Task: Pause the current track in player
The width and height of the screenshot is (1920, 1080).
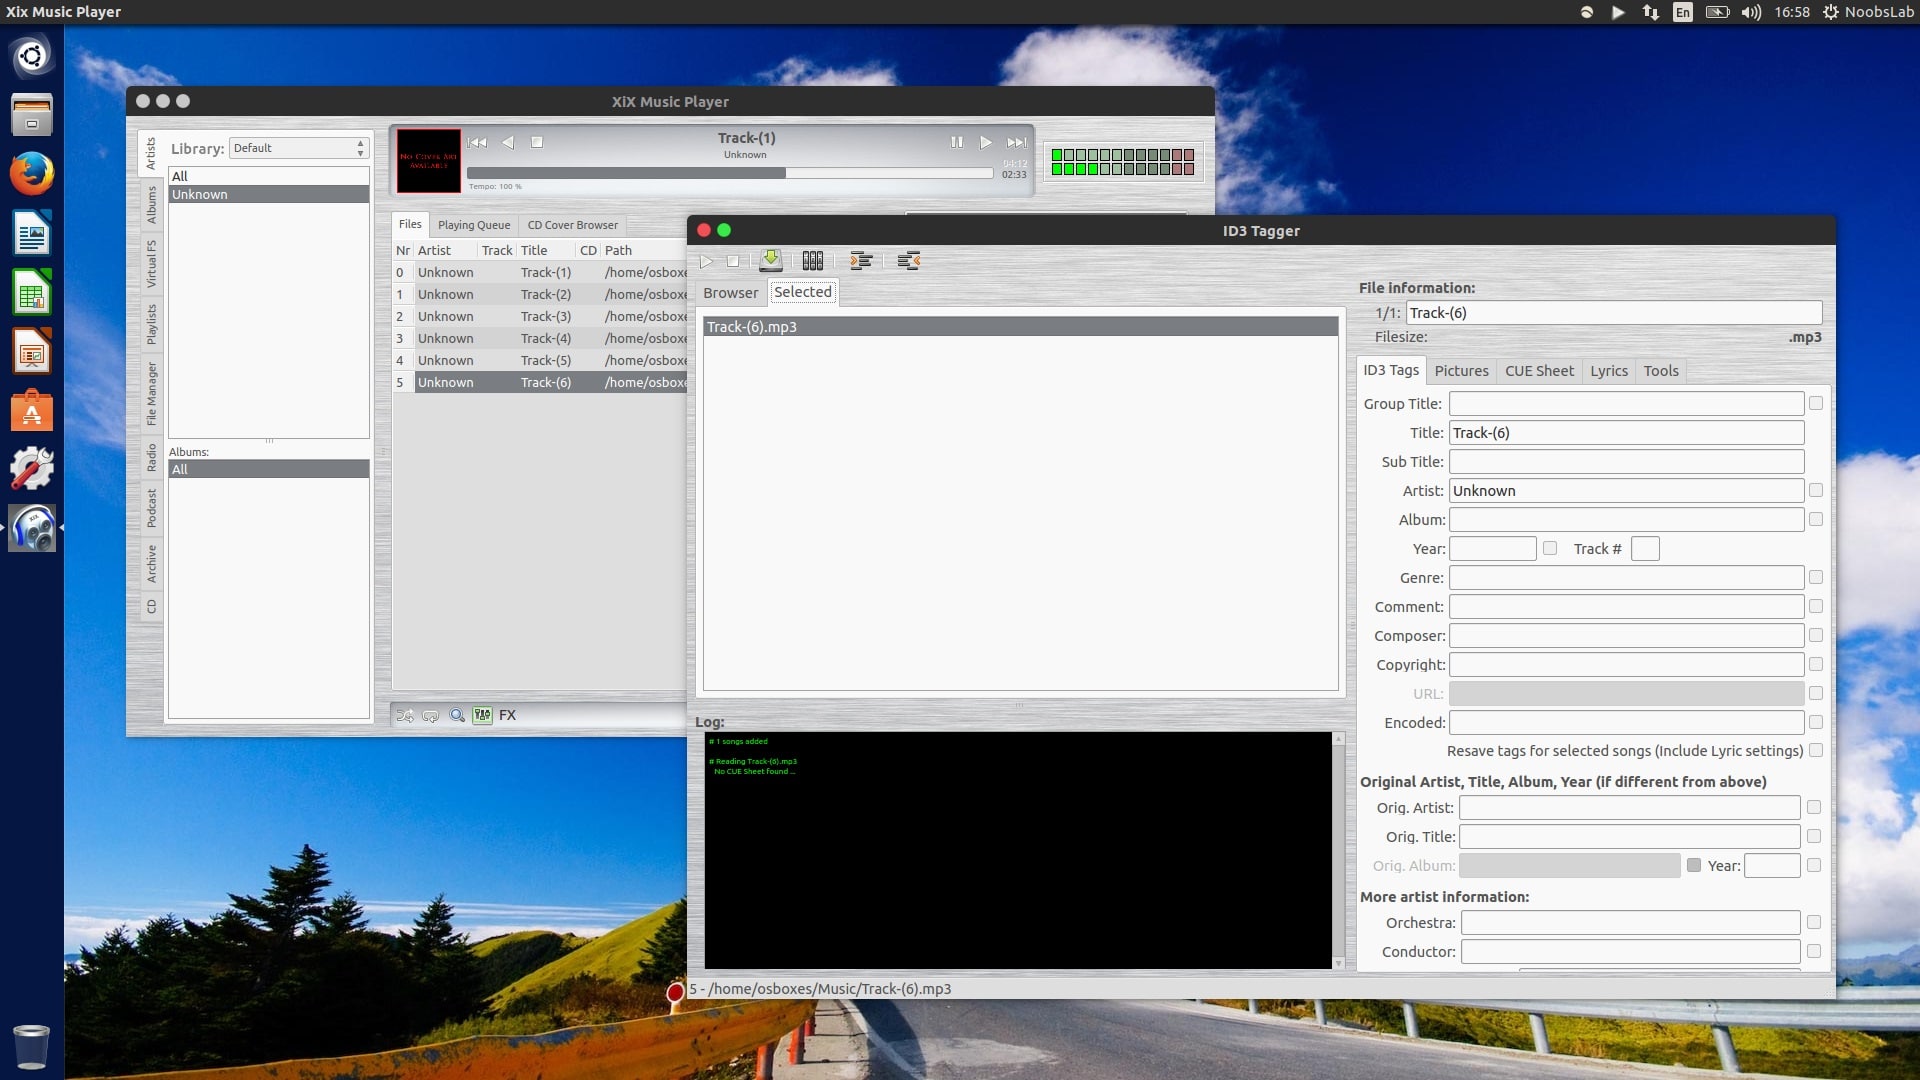Action: (957, 142)
